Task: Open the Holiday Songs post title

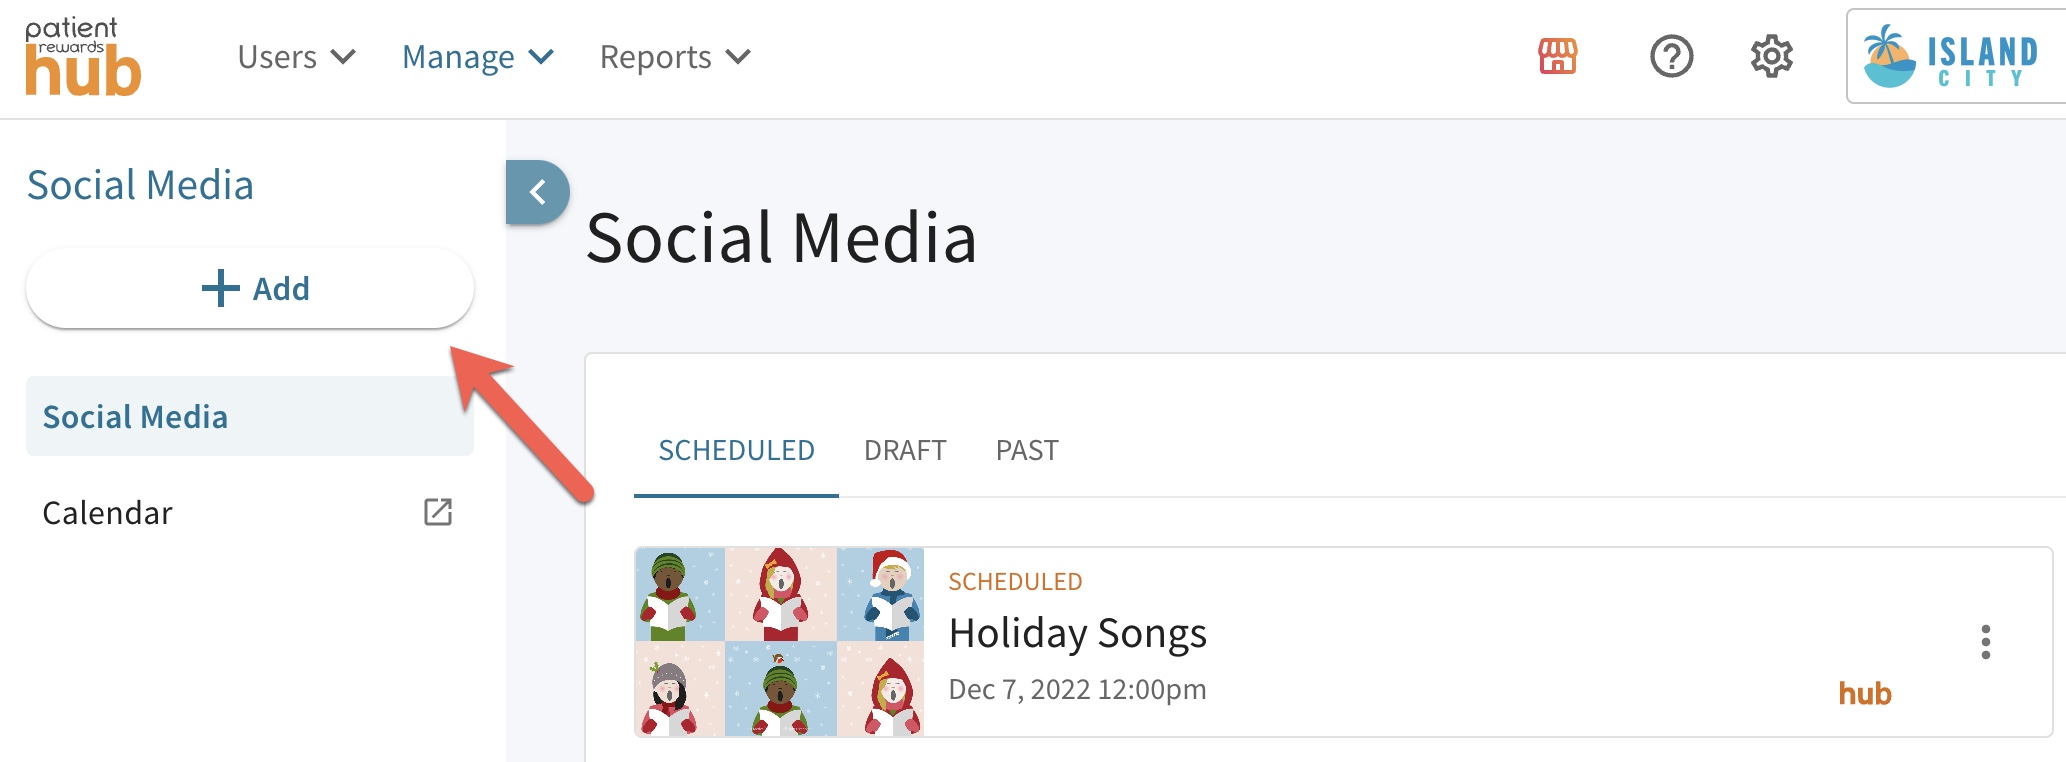Action: tap(1078, 634)
